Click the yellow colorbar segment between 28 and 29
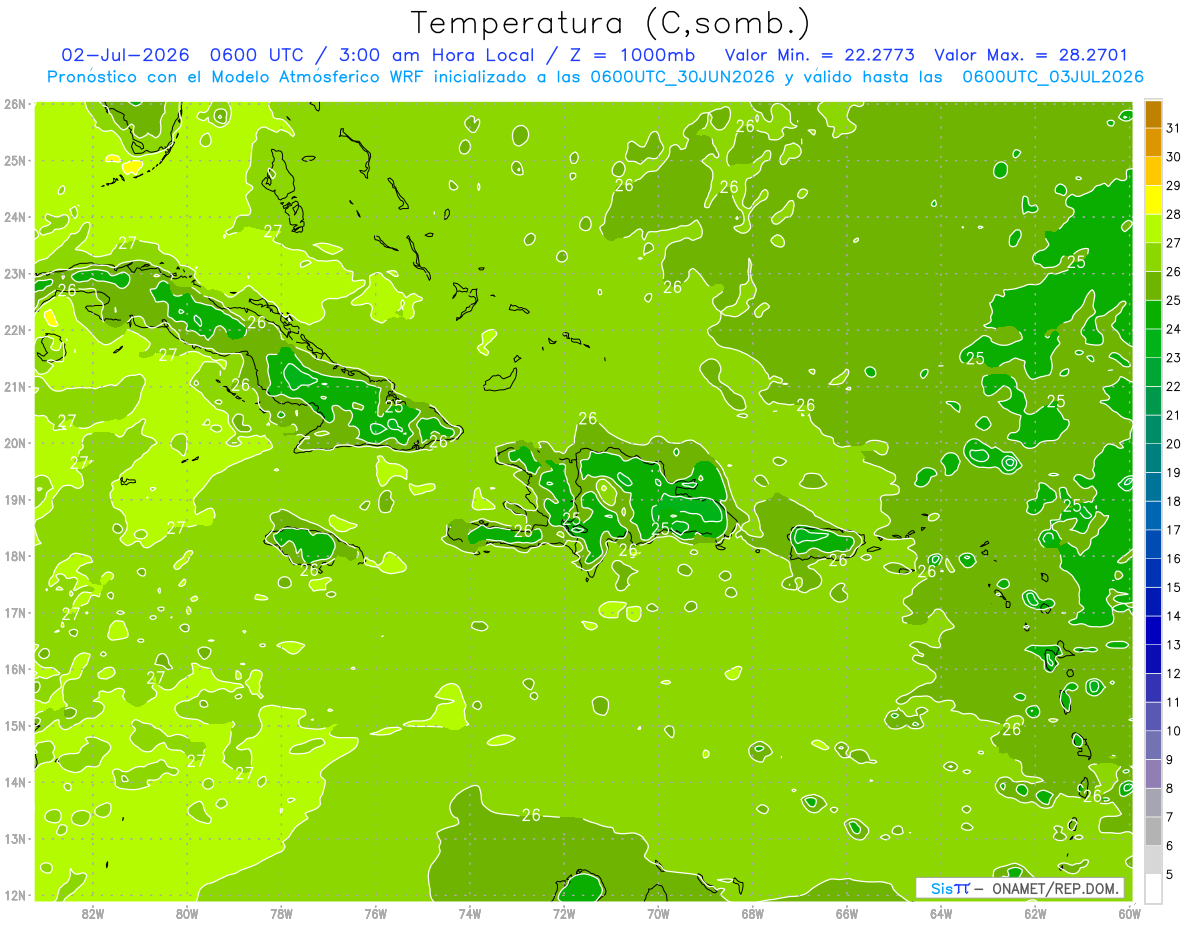This screenshot has width=1200, height=927. pyautogui.click(x=1153, y=201)
